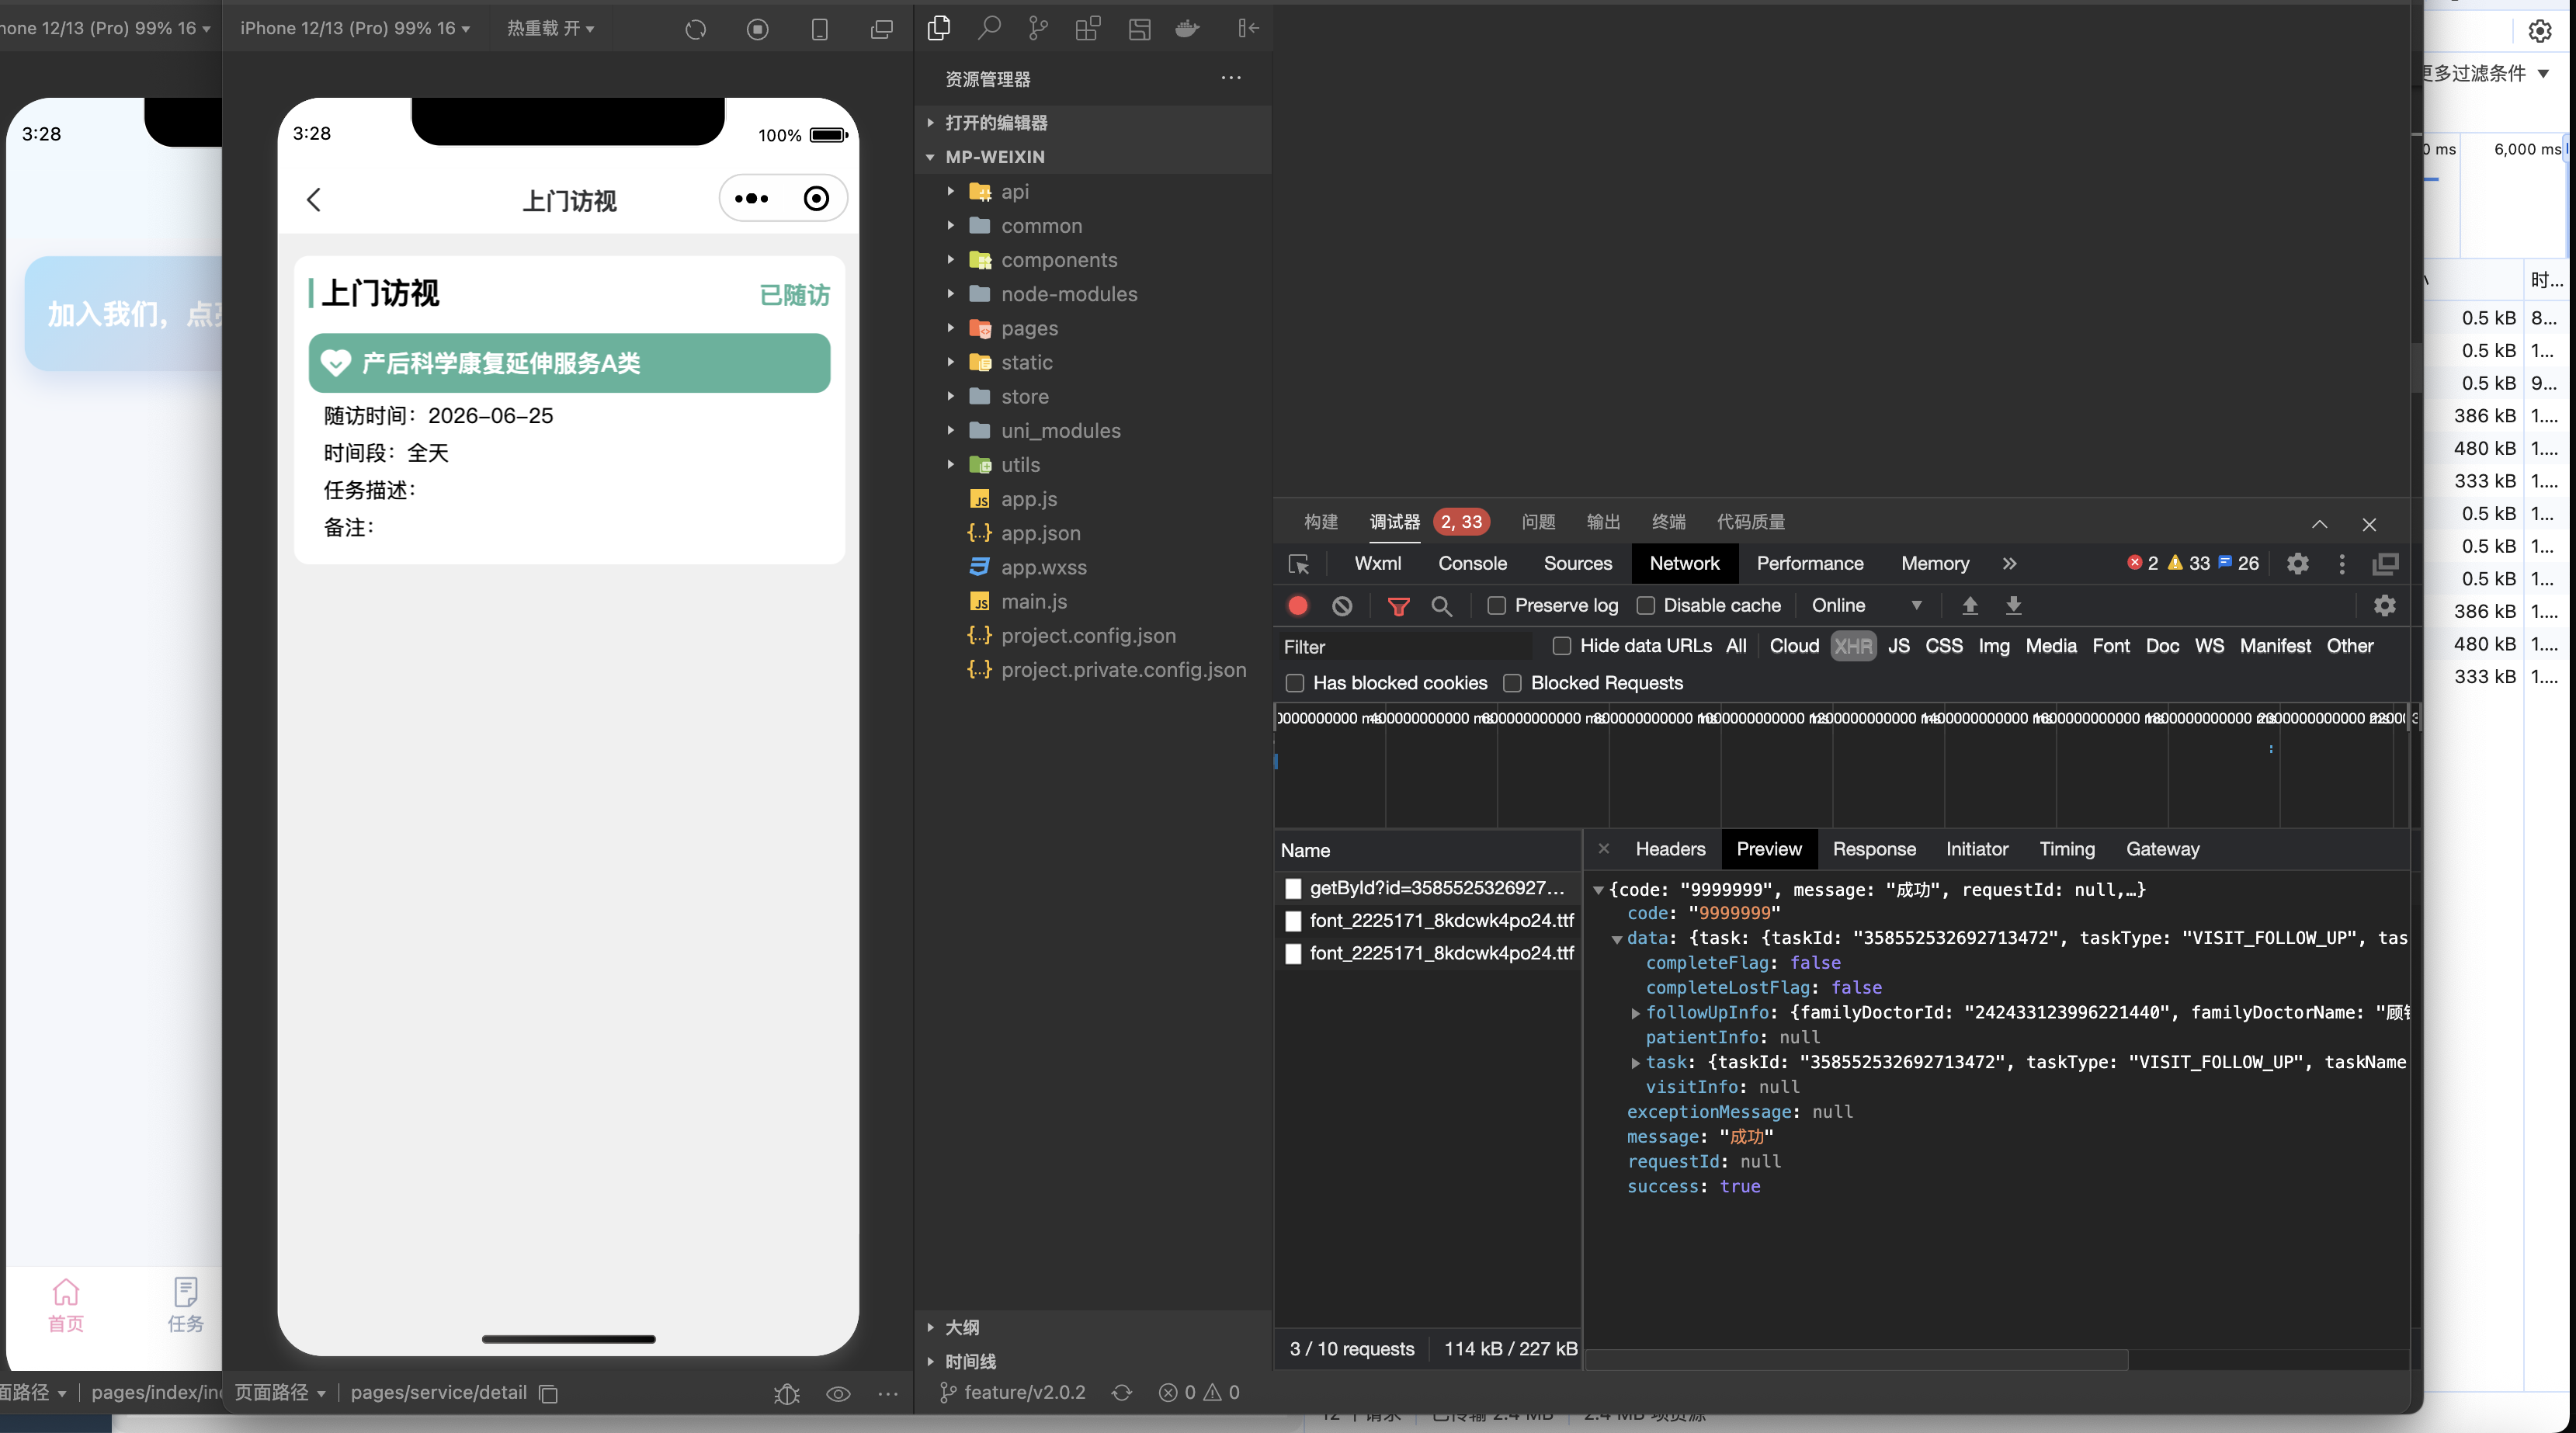
Task: Click the export HAR download arrow icon
Action: (x=2014, y=605)
